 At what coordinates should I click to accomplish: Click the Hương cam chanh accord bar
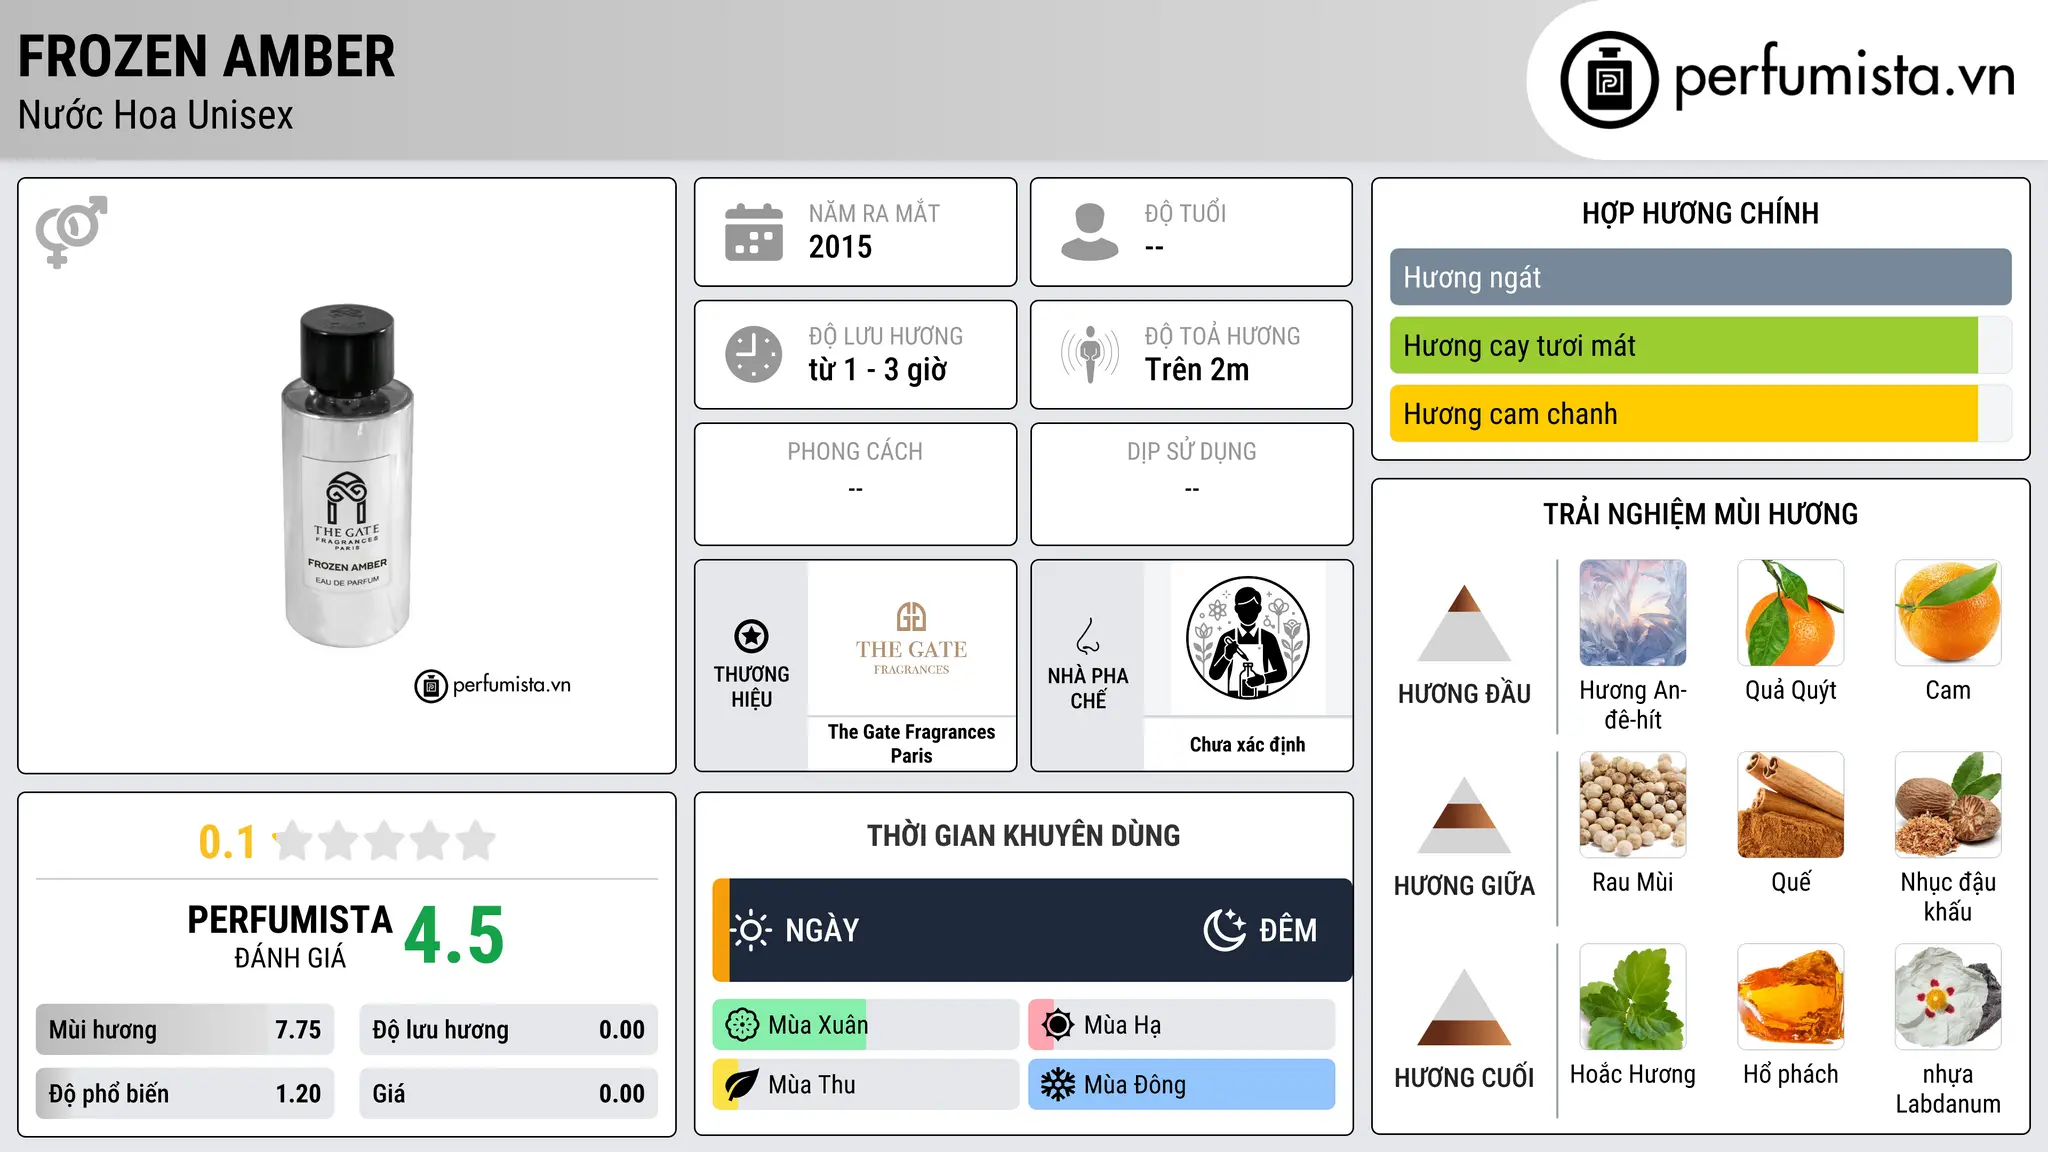[x=1700, y=413]
